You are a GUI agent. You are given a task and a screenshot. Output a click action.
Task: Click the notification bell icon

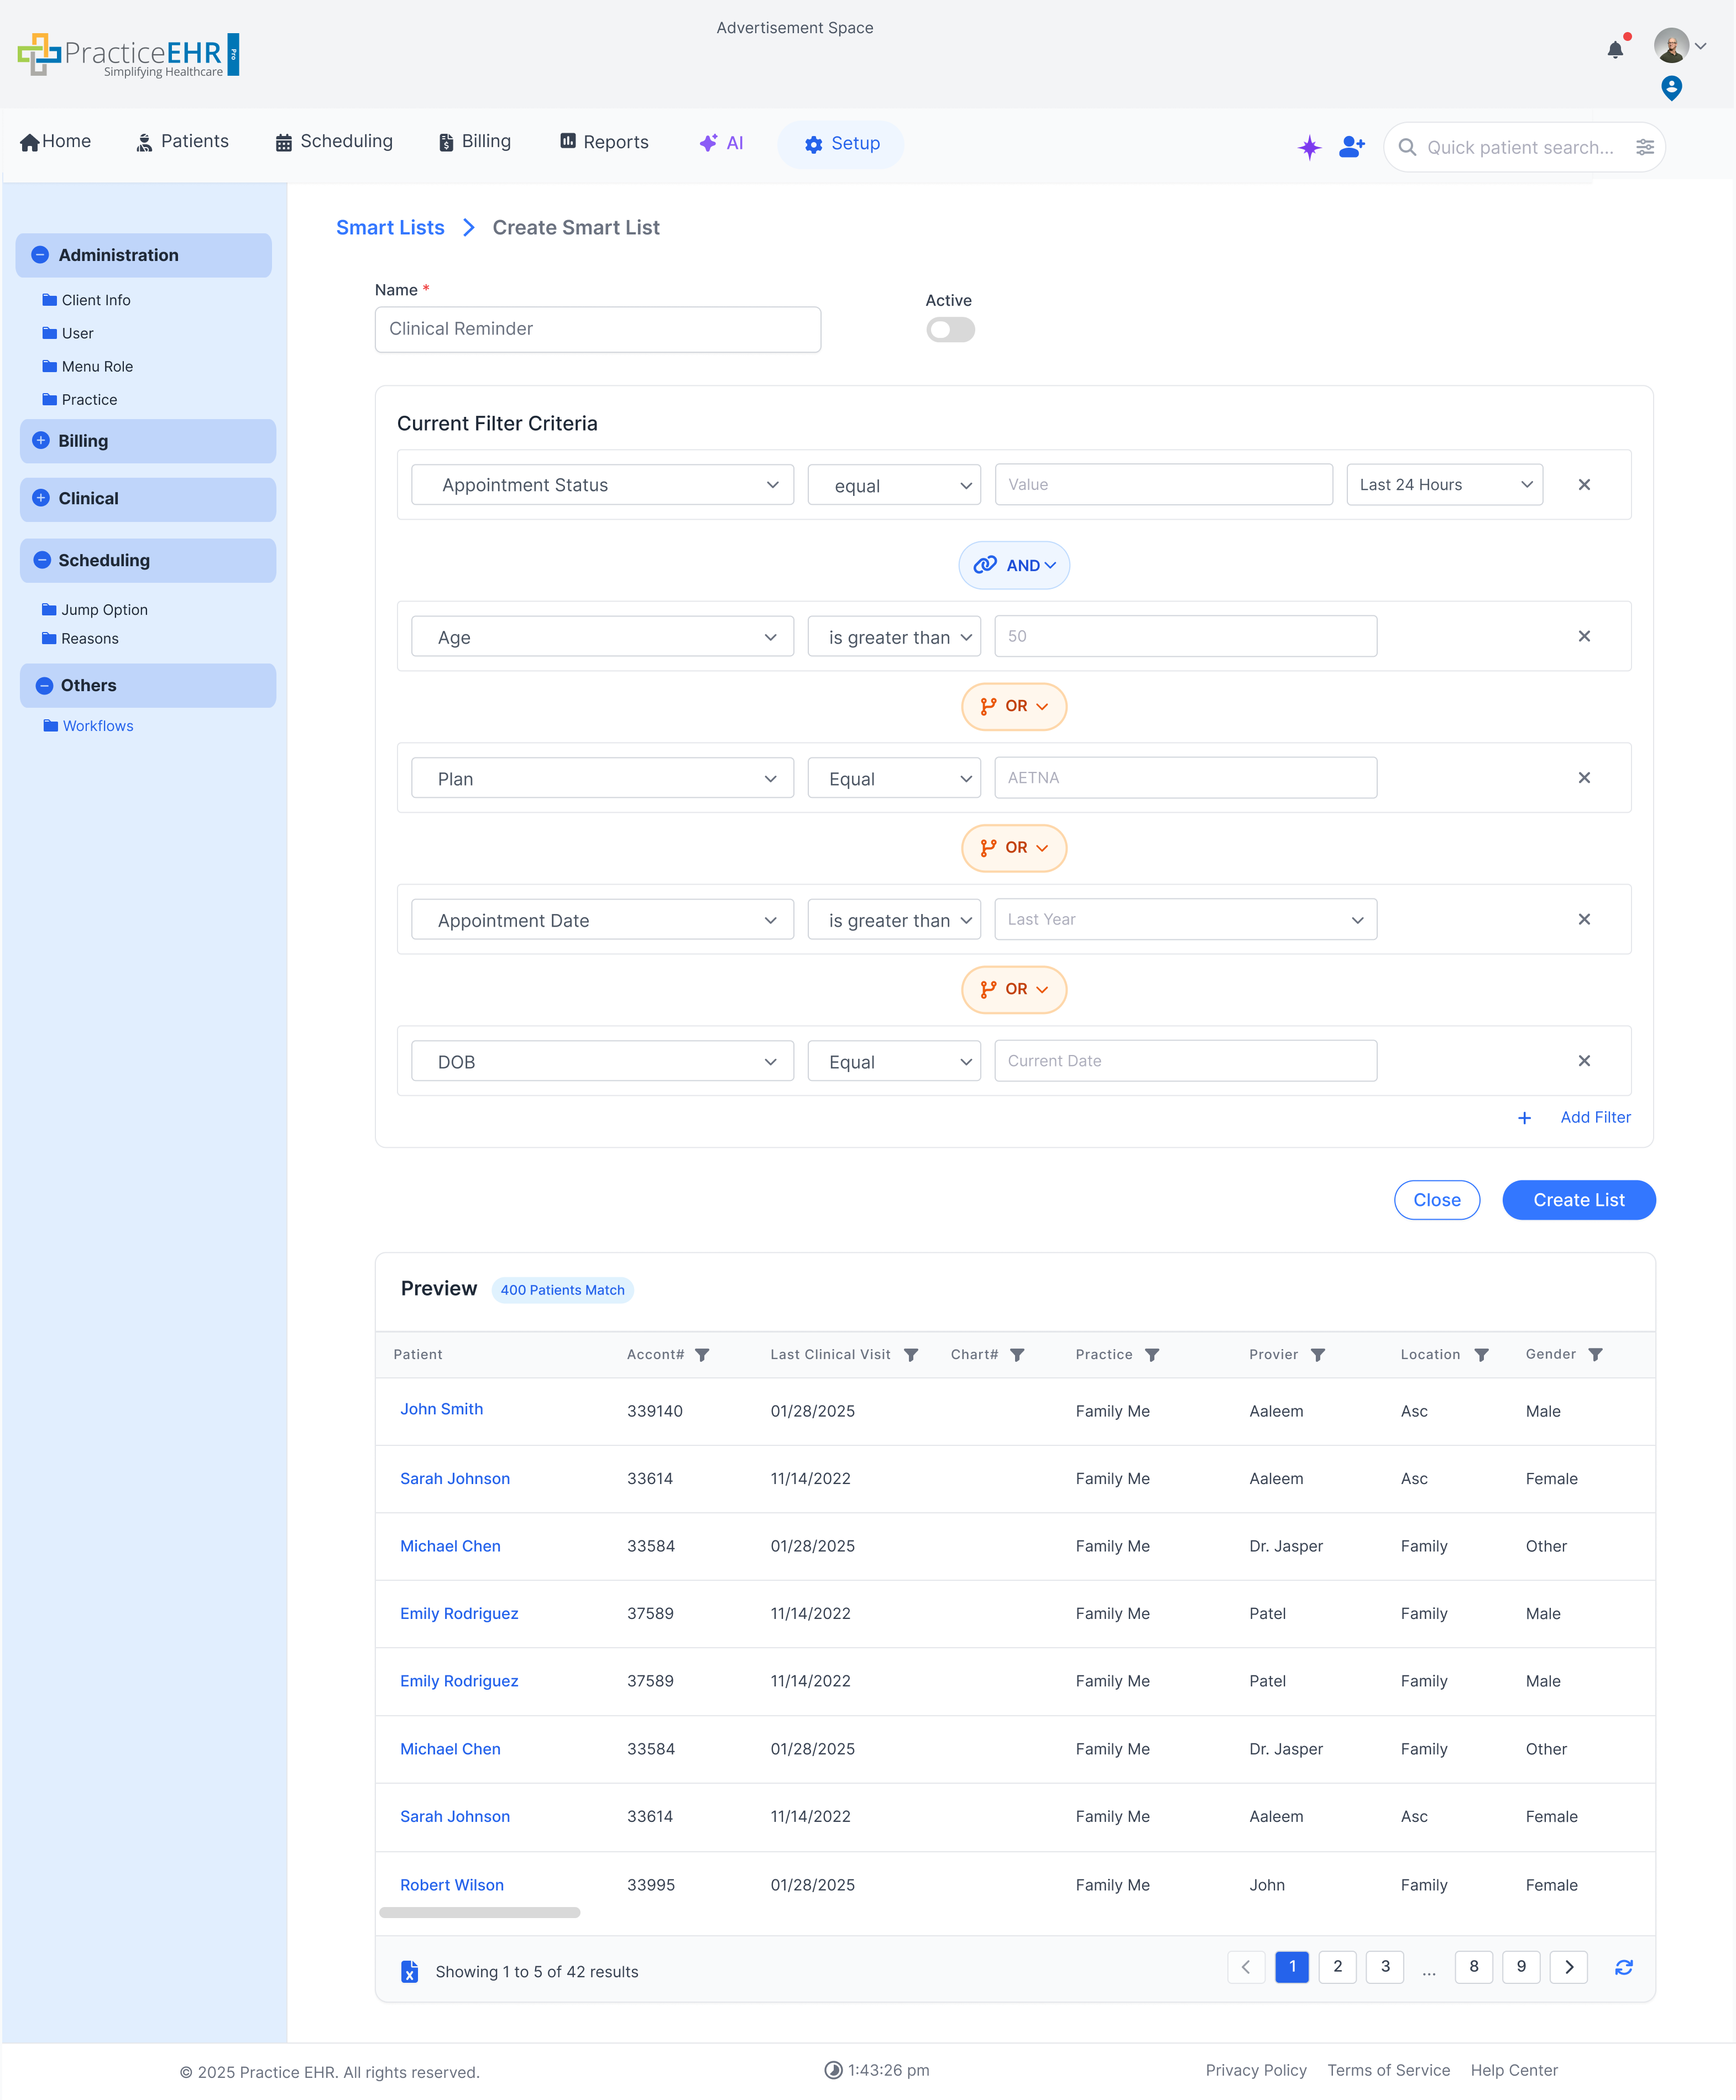[x=1615, y=49]
